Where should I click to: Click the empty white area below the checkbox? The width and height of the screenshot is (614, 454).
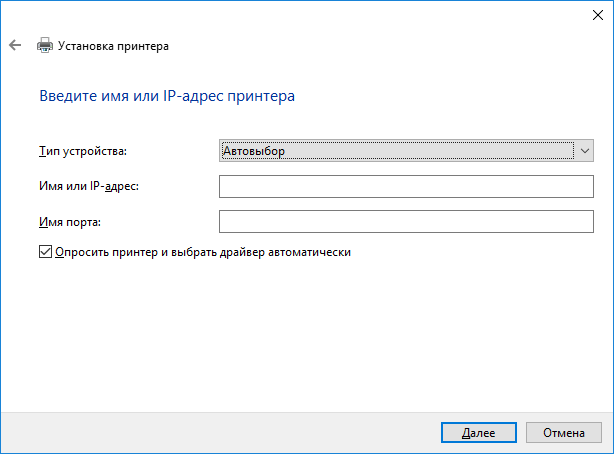[x=305, y=333]
